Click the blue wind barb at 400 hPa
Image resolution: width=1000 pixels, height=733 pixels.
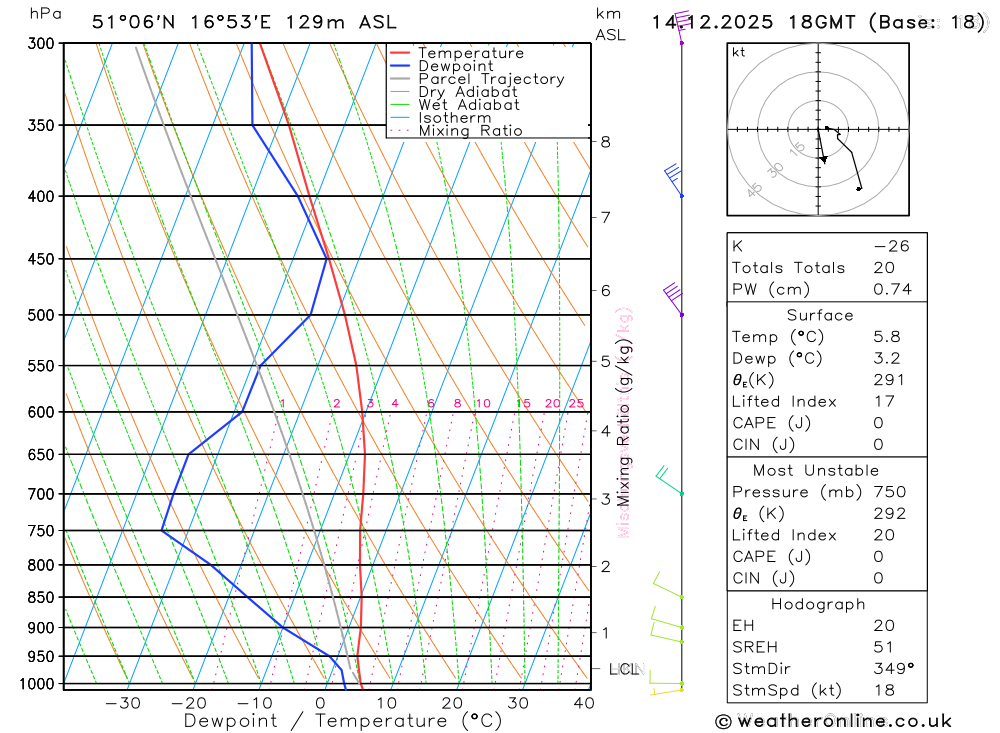(673, 180)
